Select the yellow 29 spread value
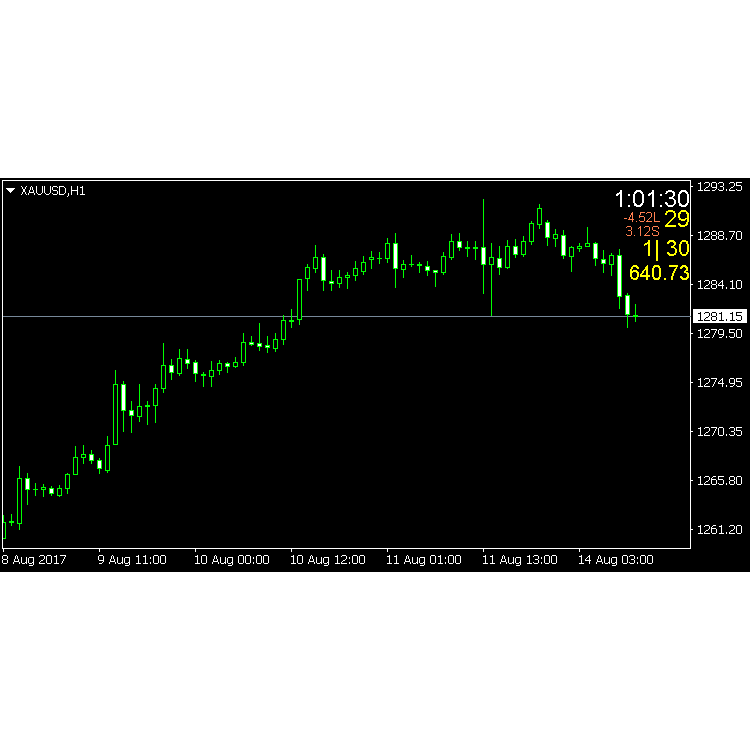 (677, 219)
